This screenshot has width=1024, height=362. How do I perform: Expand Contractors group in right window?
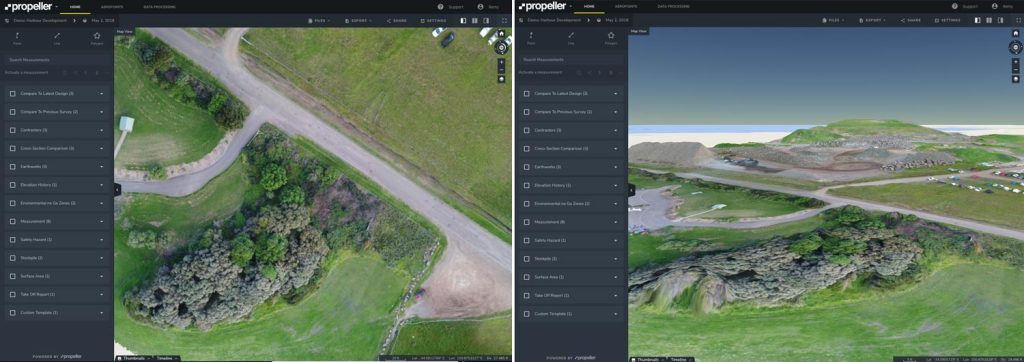pos(616,130)
